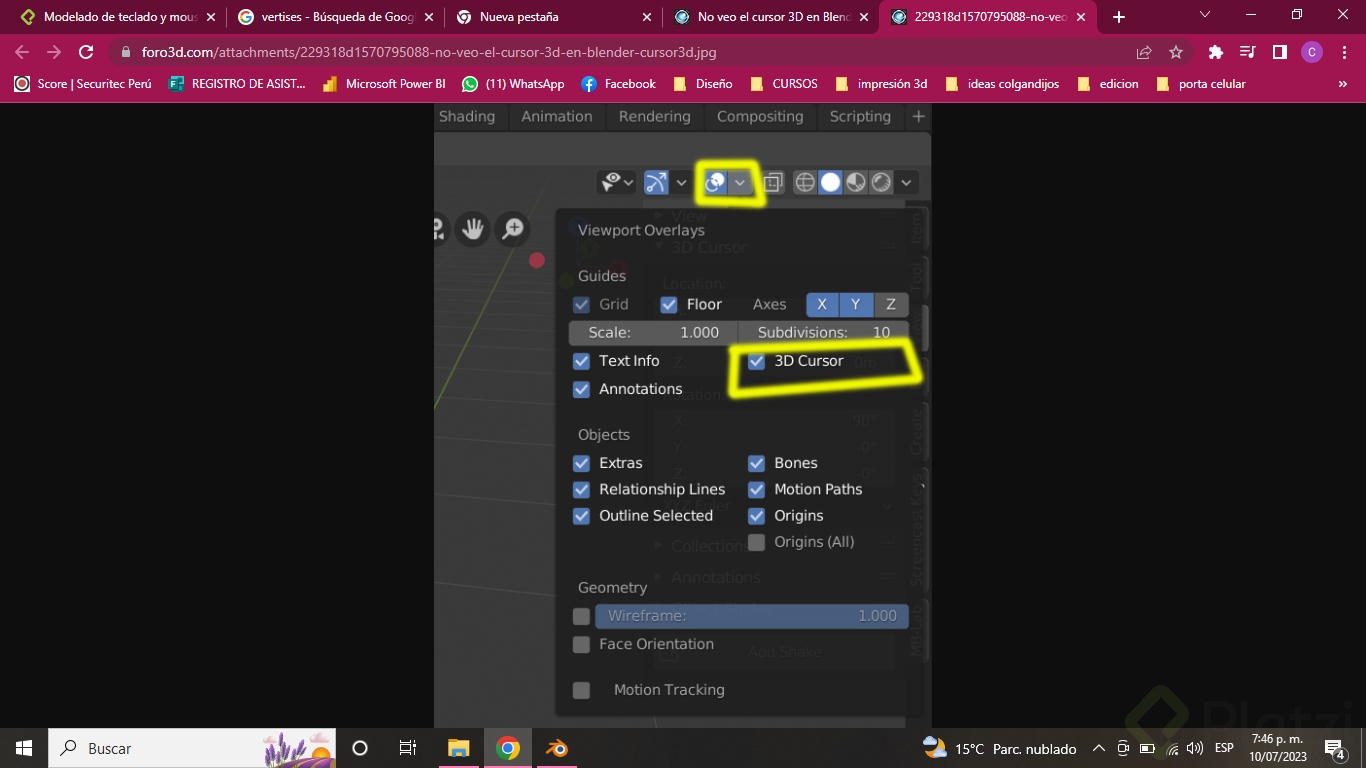
Task: Enable the Wireframe geometry checkbox
Action: tap(581, 616)
